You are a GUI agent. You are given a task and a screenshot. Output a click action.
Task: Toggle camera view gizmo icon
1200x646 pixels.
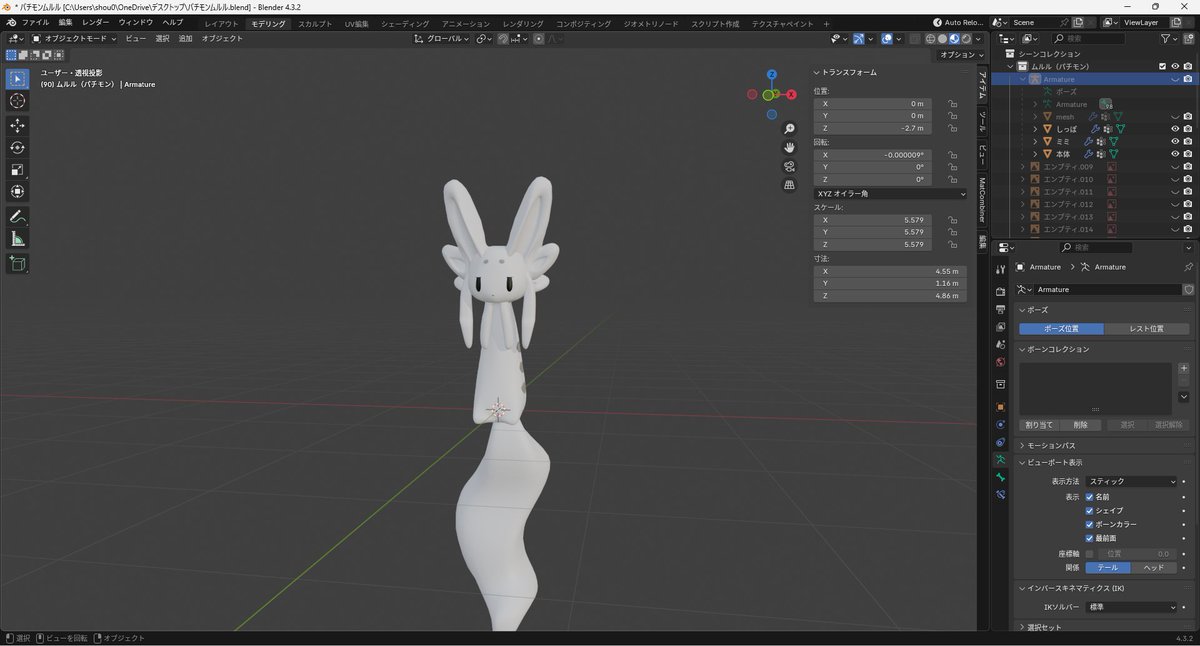[x=790, y=166]
